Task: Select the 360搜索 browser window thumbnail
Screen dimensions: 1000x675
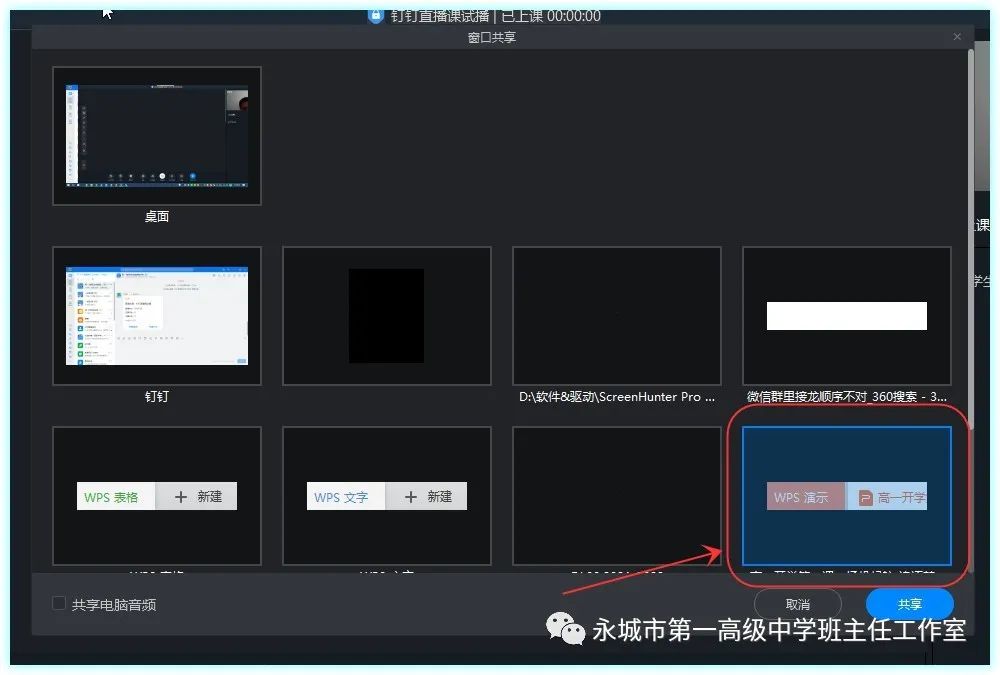Action: [846, 316]
